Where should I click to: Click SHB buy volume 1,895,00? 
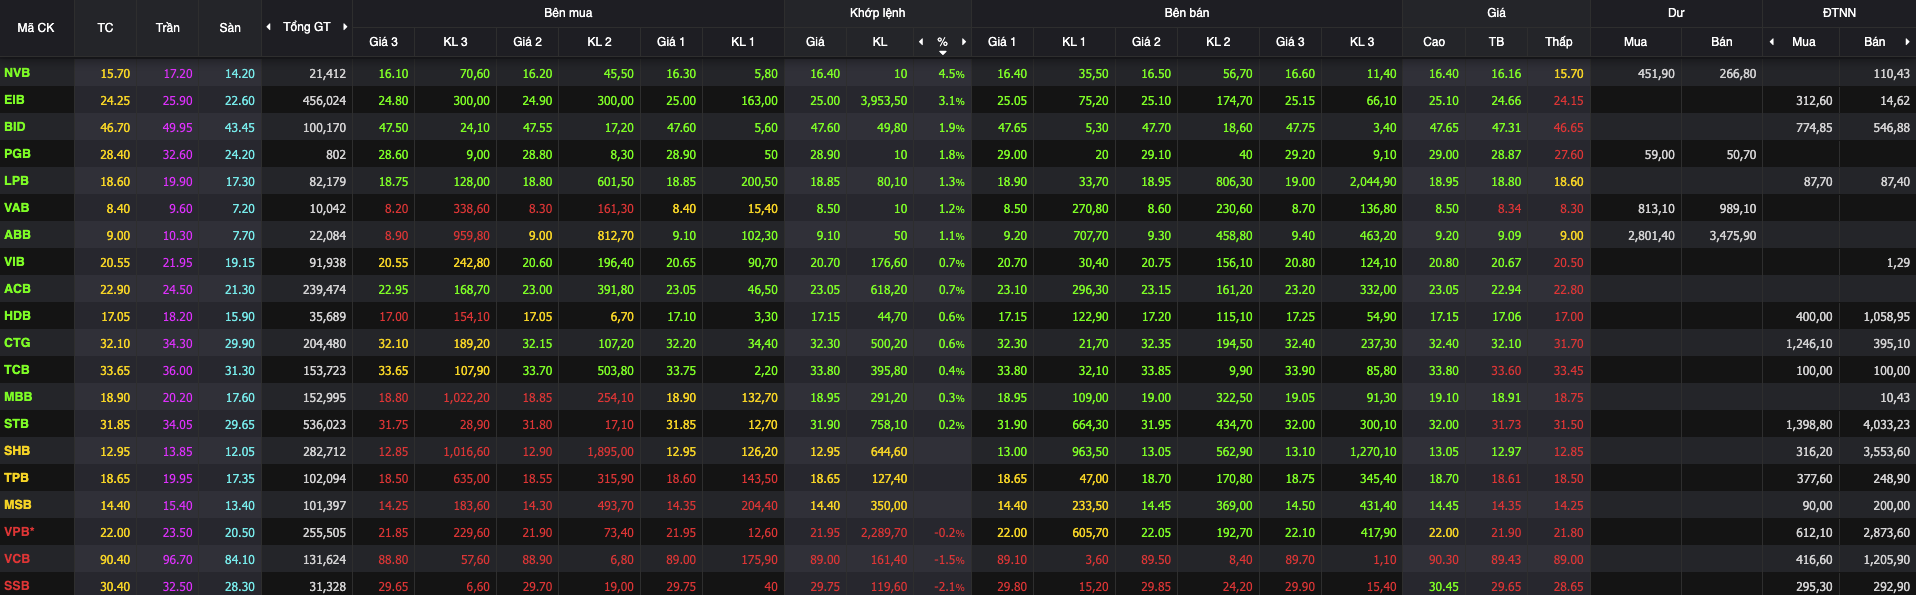pos(610,452)
